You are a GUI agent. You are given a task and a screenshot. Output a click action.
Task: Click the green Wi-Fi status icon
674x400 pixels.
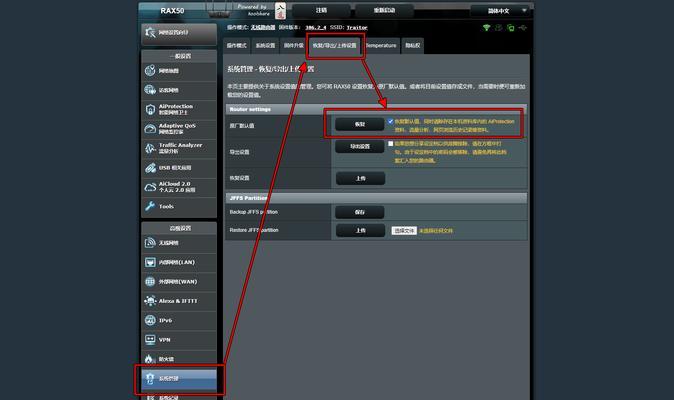pos(486,27)
